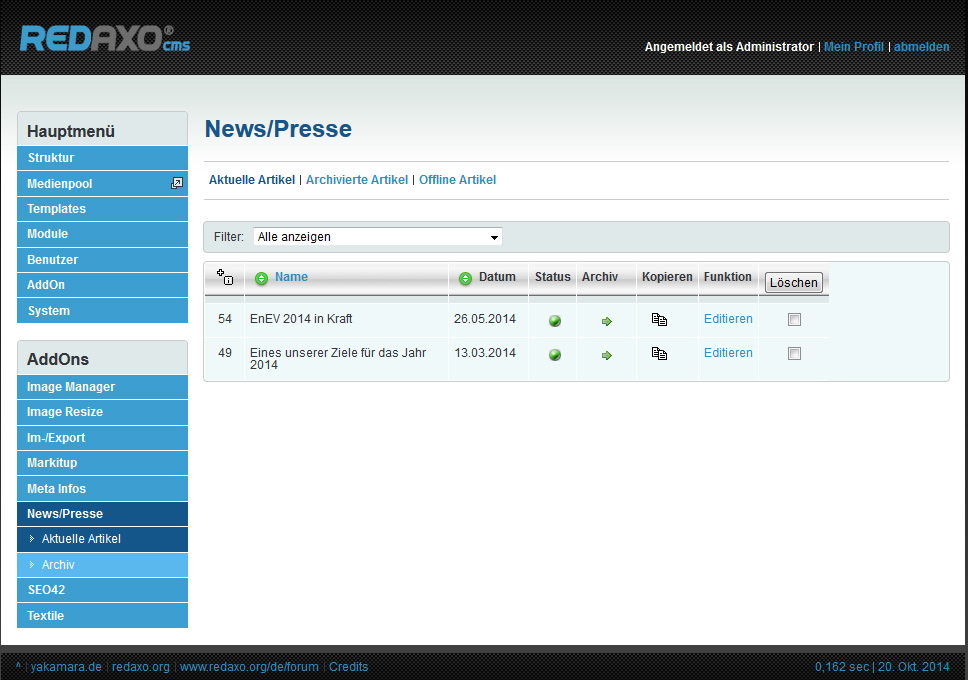Archive the 'Eines unserer Ziele' article

pos(606,355)
